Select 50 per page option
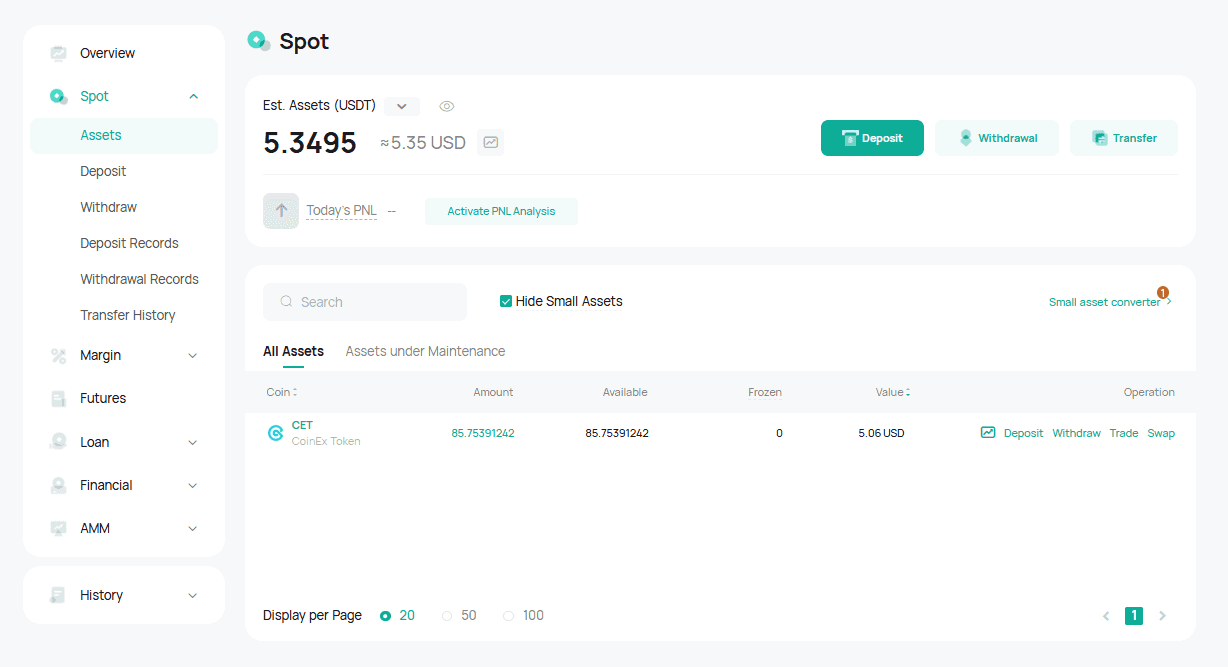 pyautogui.click(x=447, y=616)
